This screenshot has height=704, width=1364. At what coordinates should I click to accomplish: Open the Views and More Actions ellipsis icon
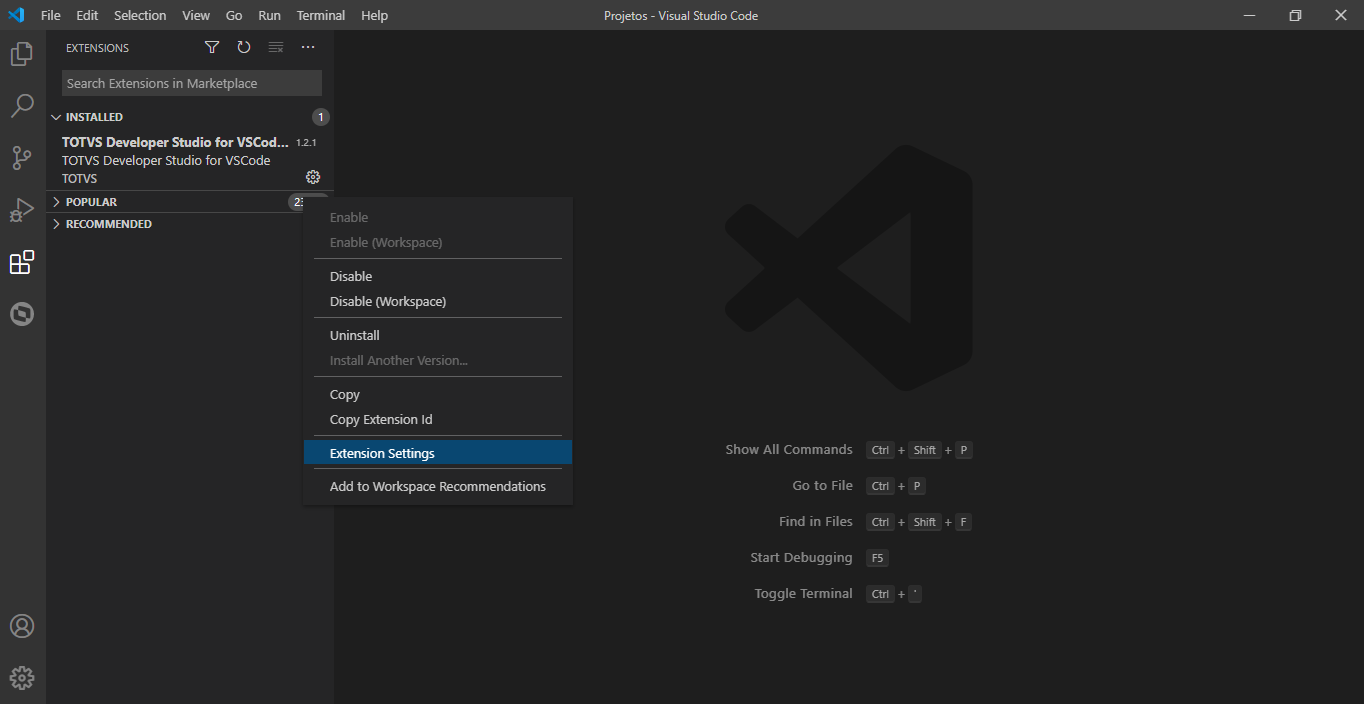tap(307, 47)
